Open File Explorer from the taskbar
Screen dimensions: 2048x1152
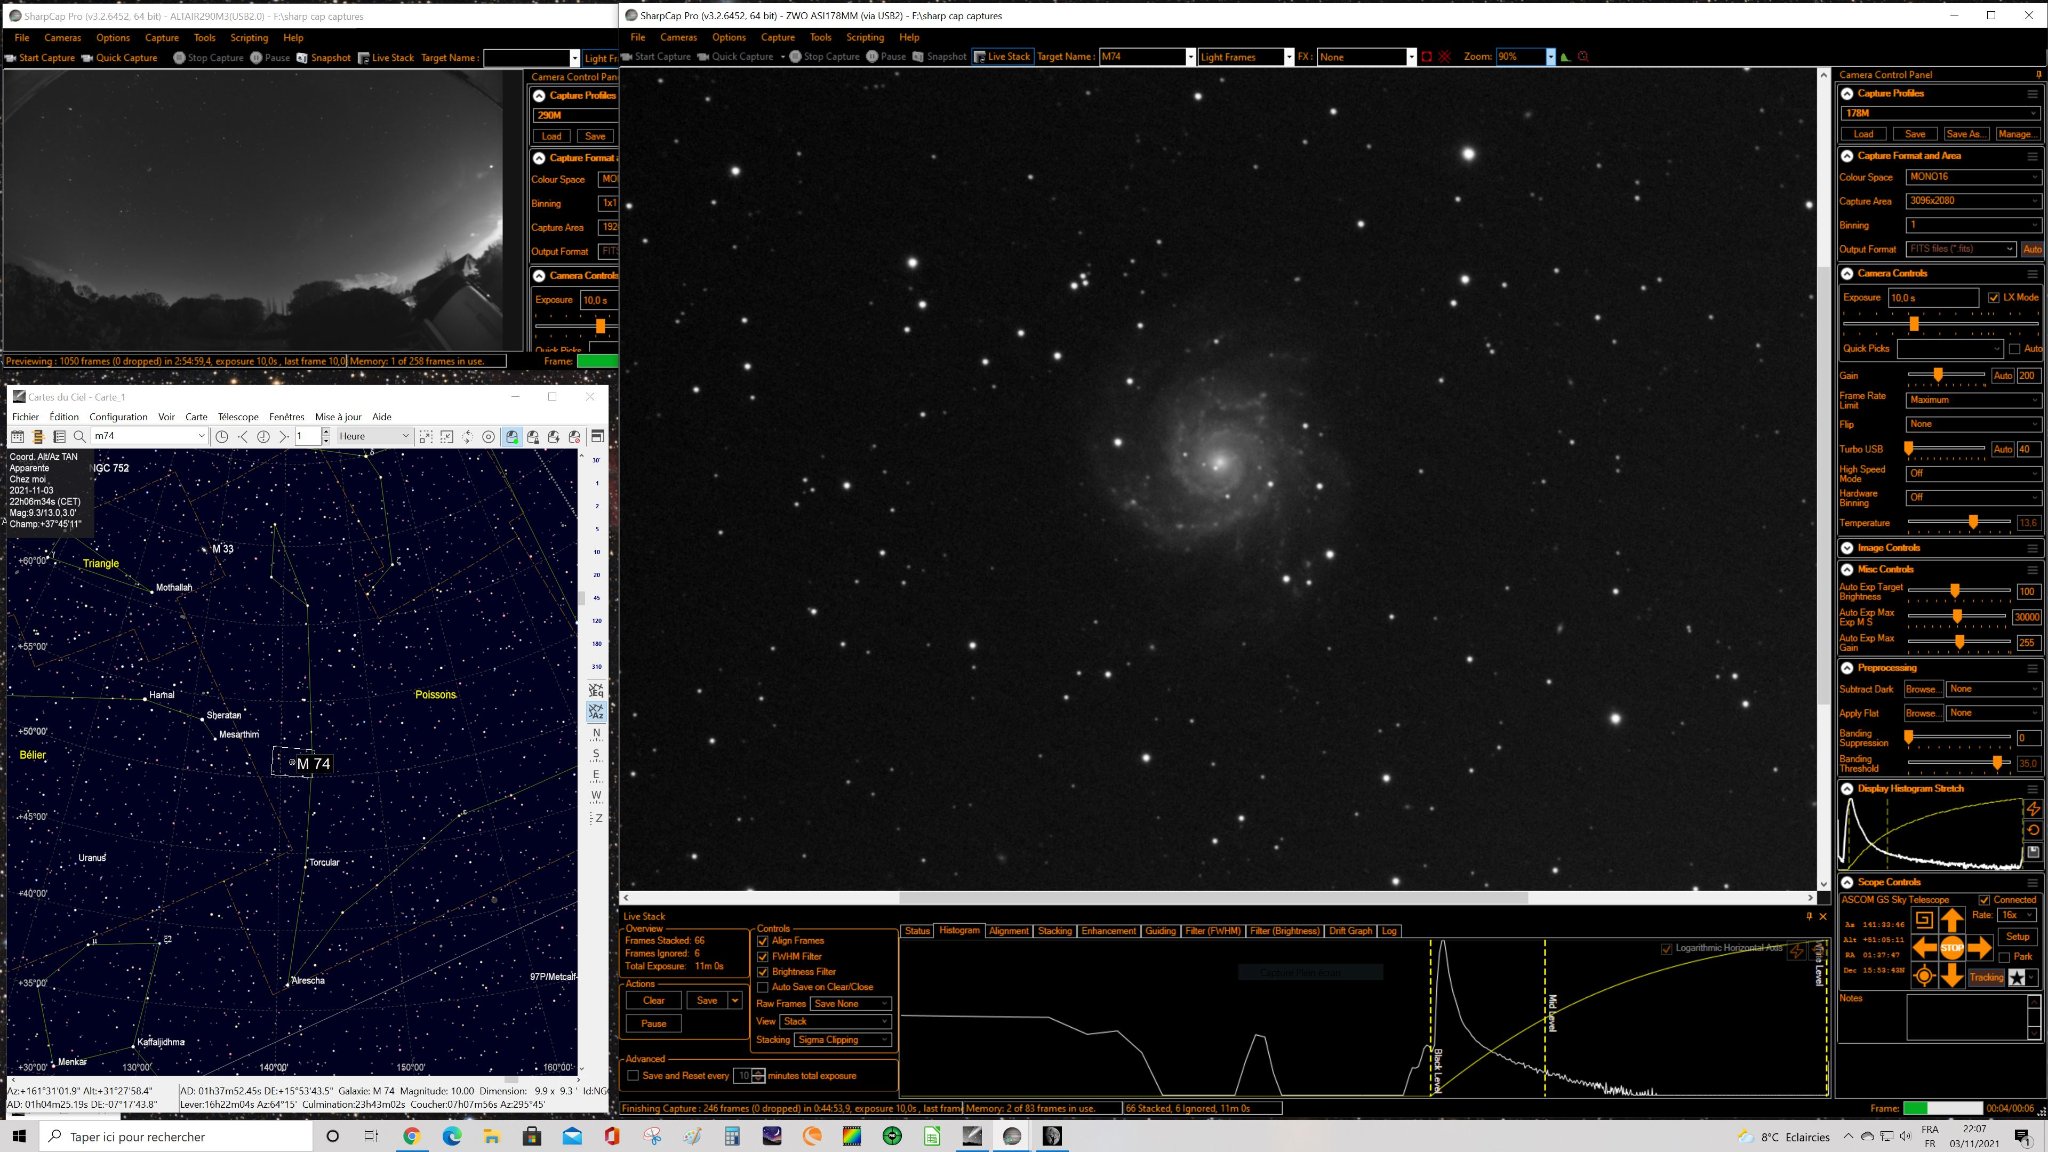pyautogui.click(x=491, y=1136)
